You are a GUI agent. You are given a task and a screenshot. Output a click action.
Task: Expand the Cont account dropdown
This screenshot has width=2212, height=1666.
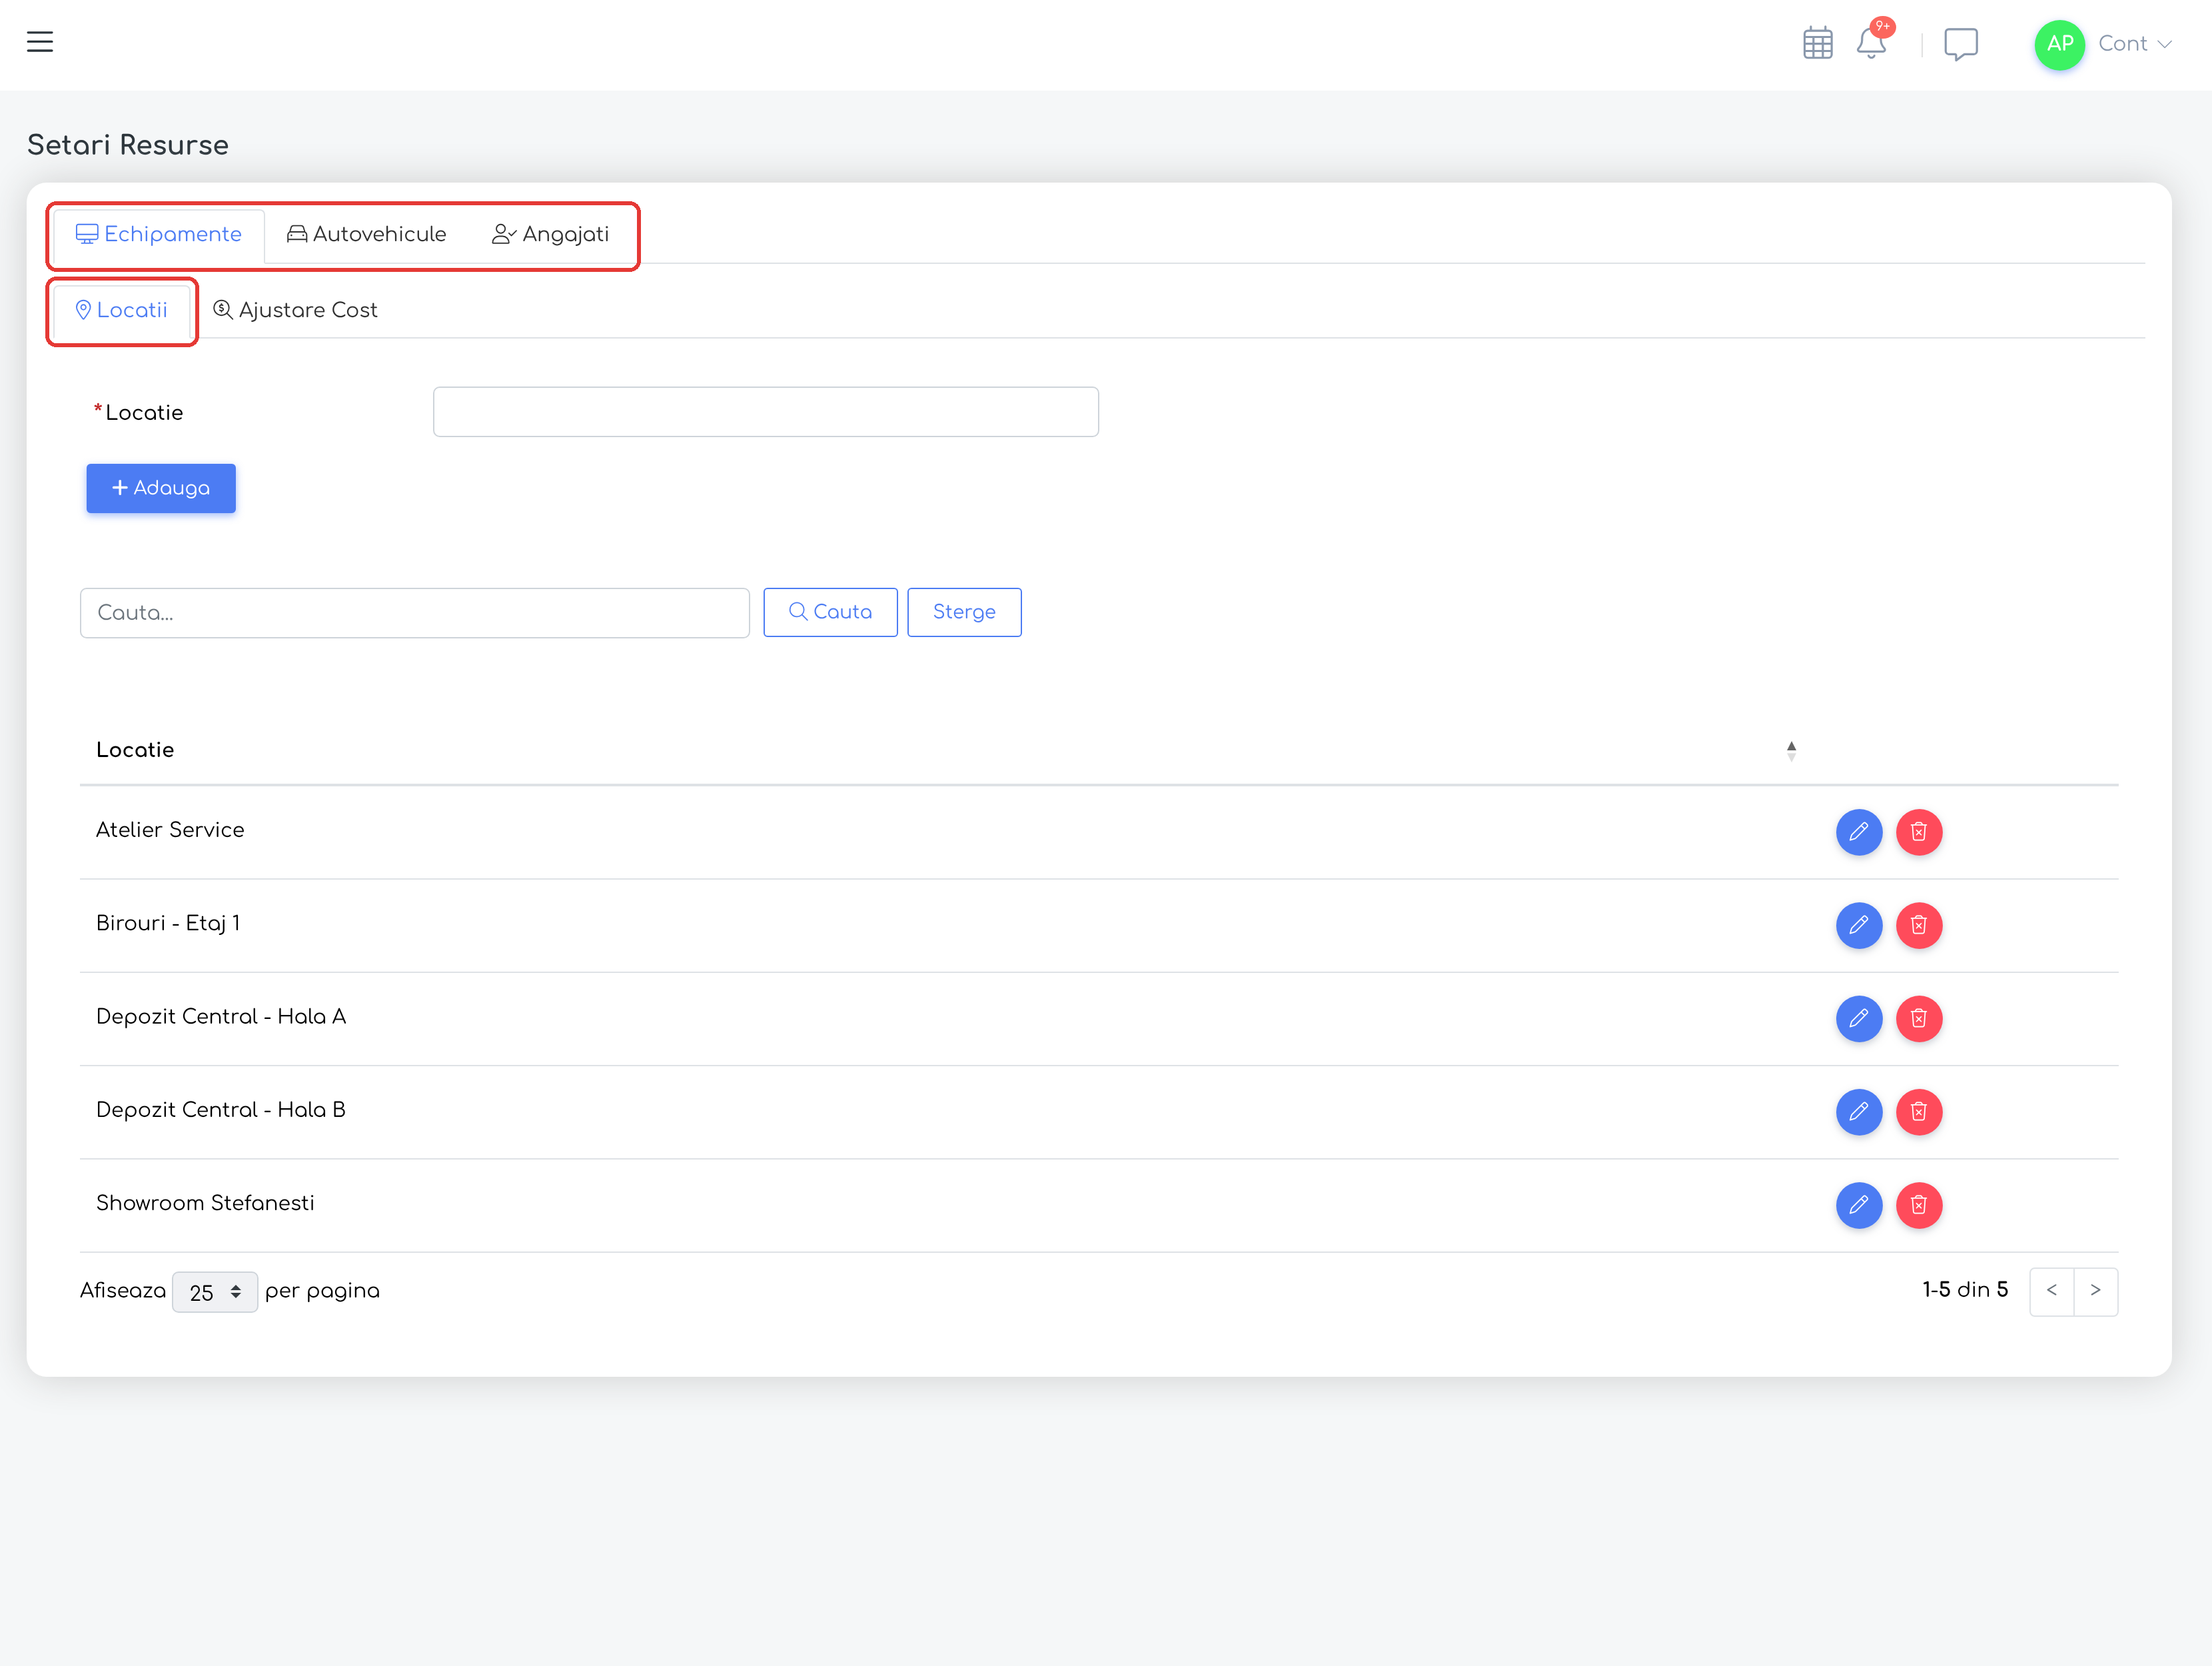(x=2134, y=44)
